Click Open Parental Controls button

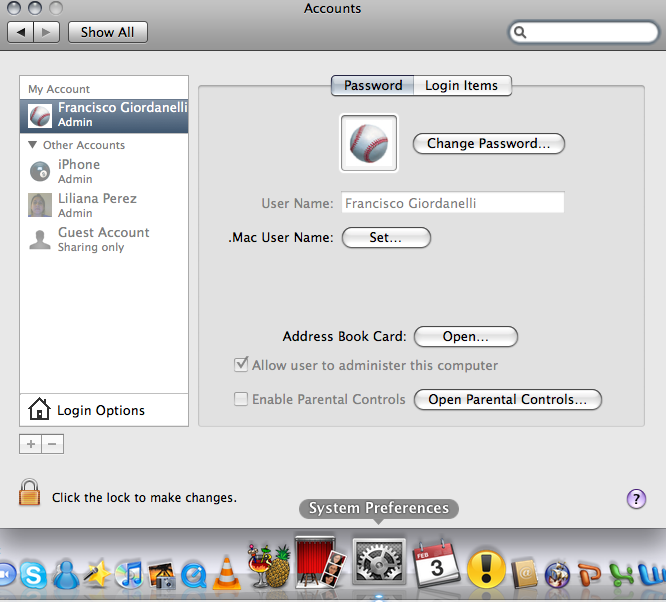[508, 399]
